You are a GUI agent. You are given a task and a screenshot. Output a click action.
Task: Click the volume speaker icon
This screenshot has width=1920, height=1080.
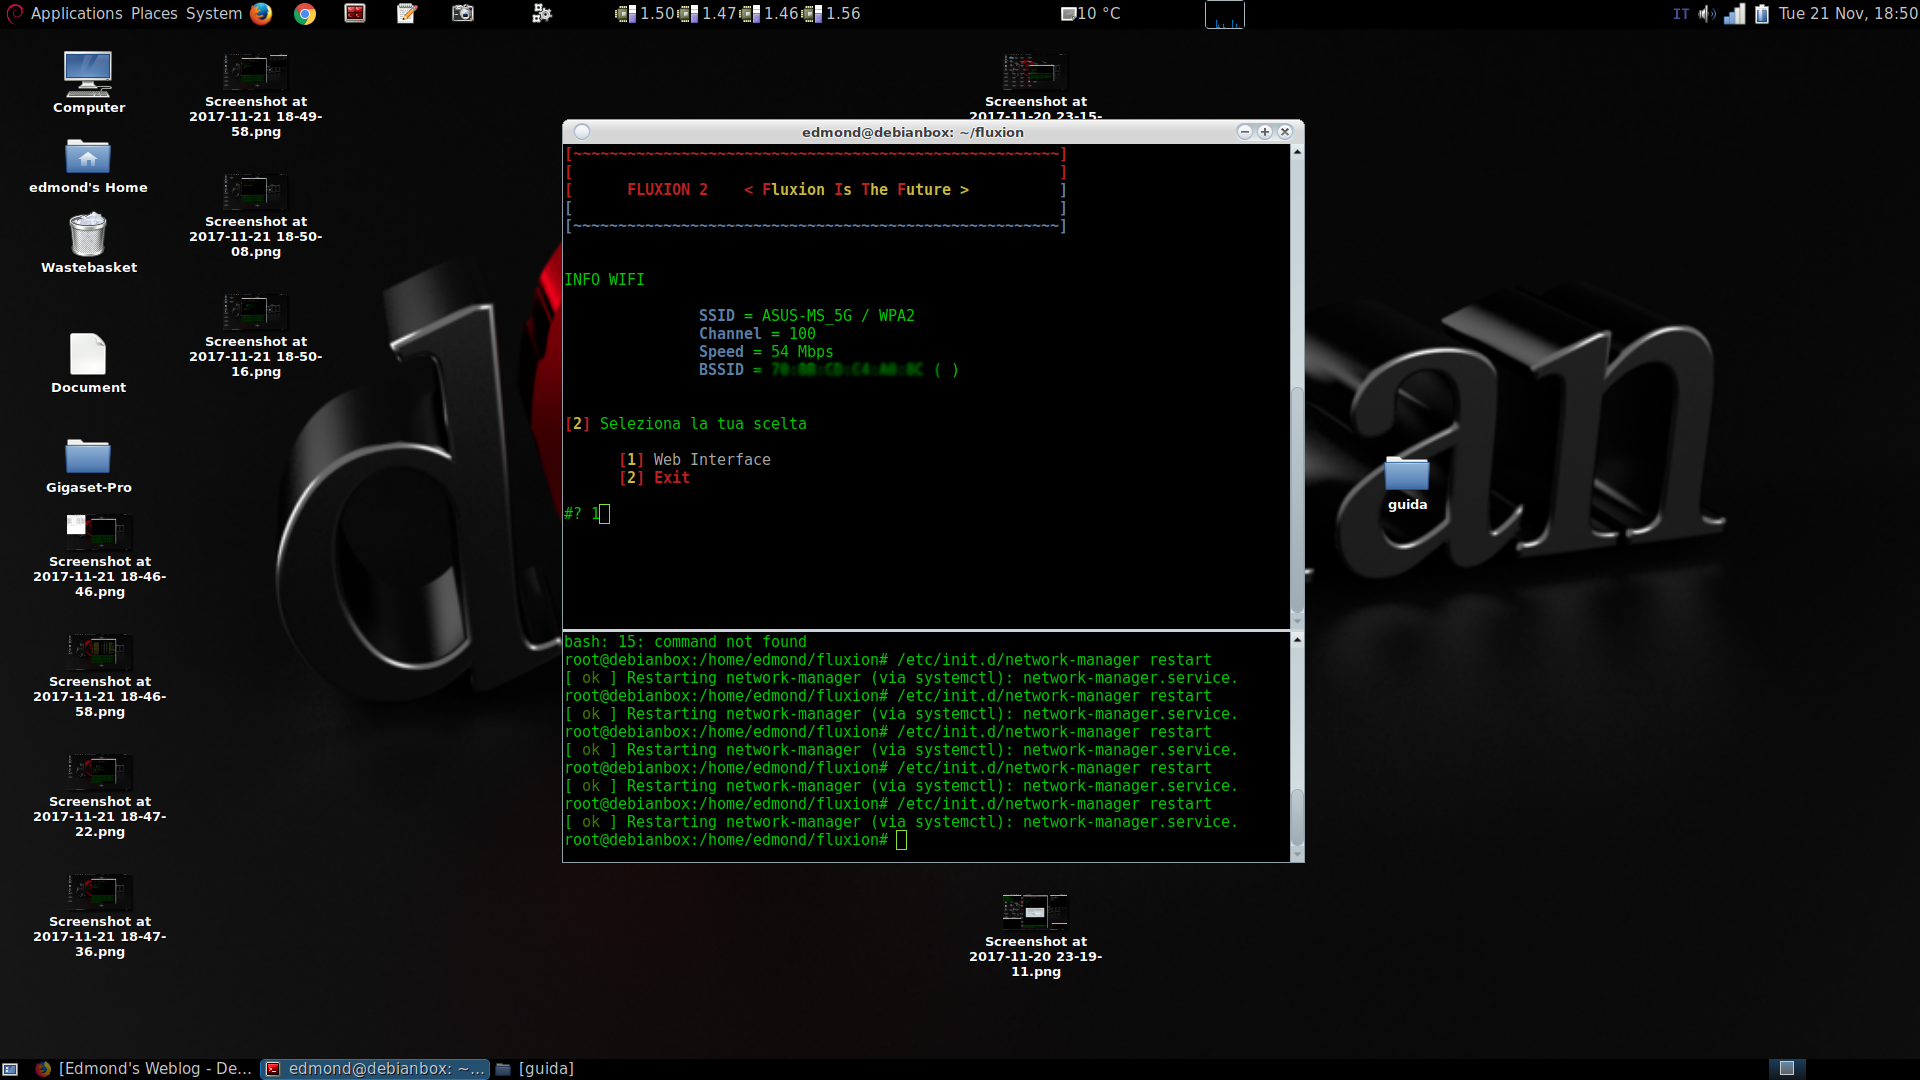point(1707,13)
